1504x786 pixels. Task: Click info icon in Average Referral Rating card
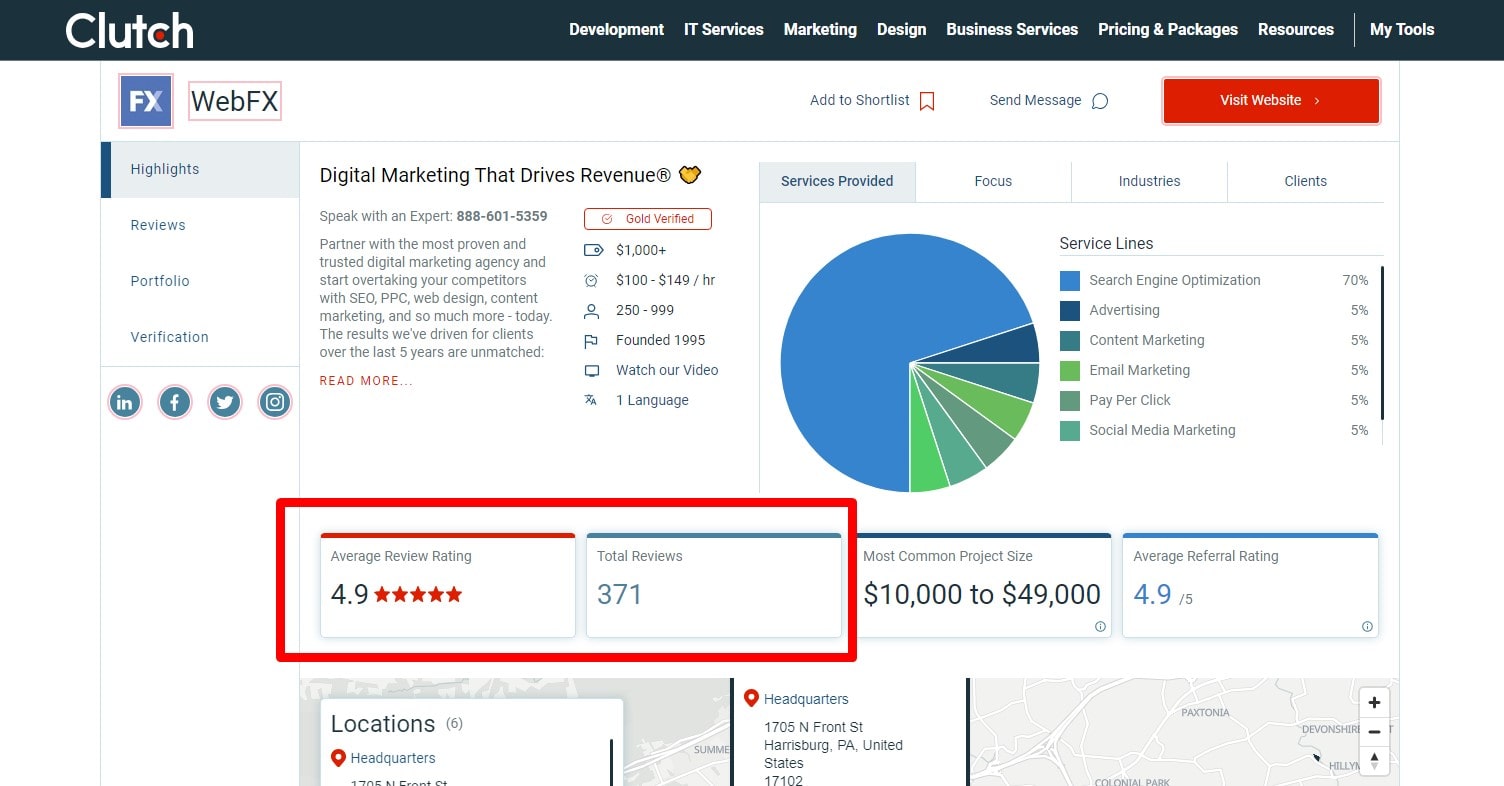point(1367,627)
